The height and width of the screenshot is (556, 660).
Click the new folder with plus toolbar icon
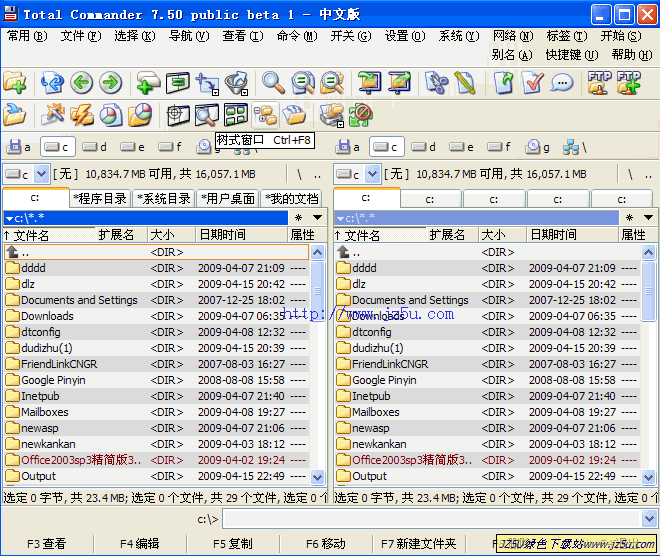pos(15,82)
